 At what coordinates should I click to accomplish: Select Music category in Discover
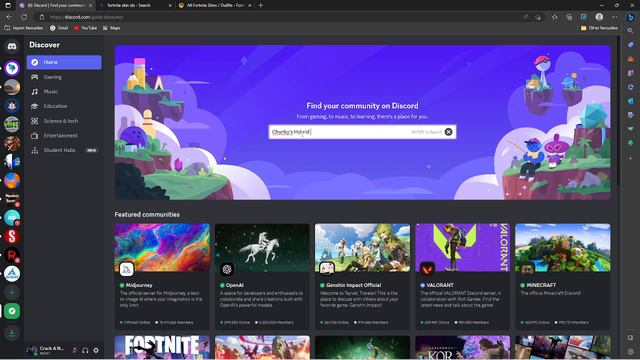tap(64, 91)
